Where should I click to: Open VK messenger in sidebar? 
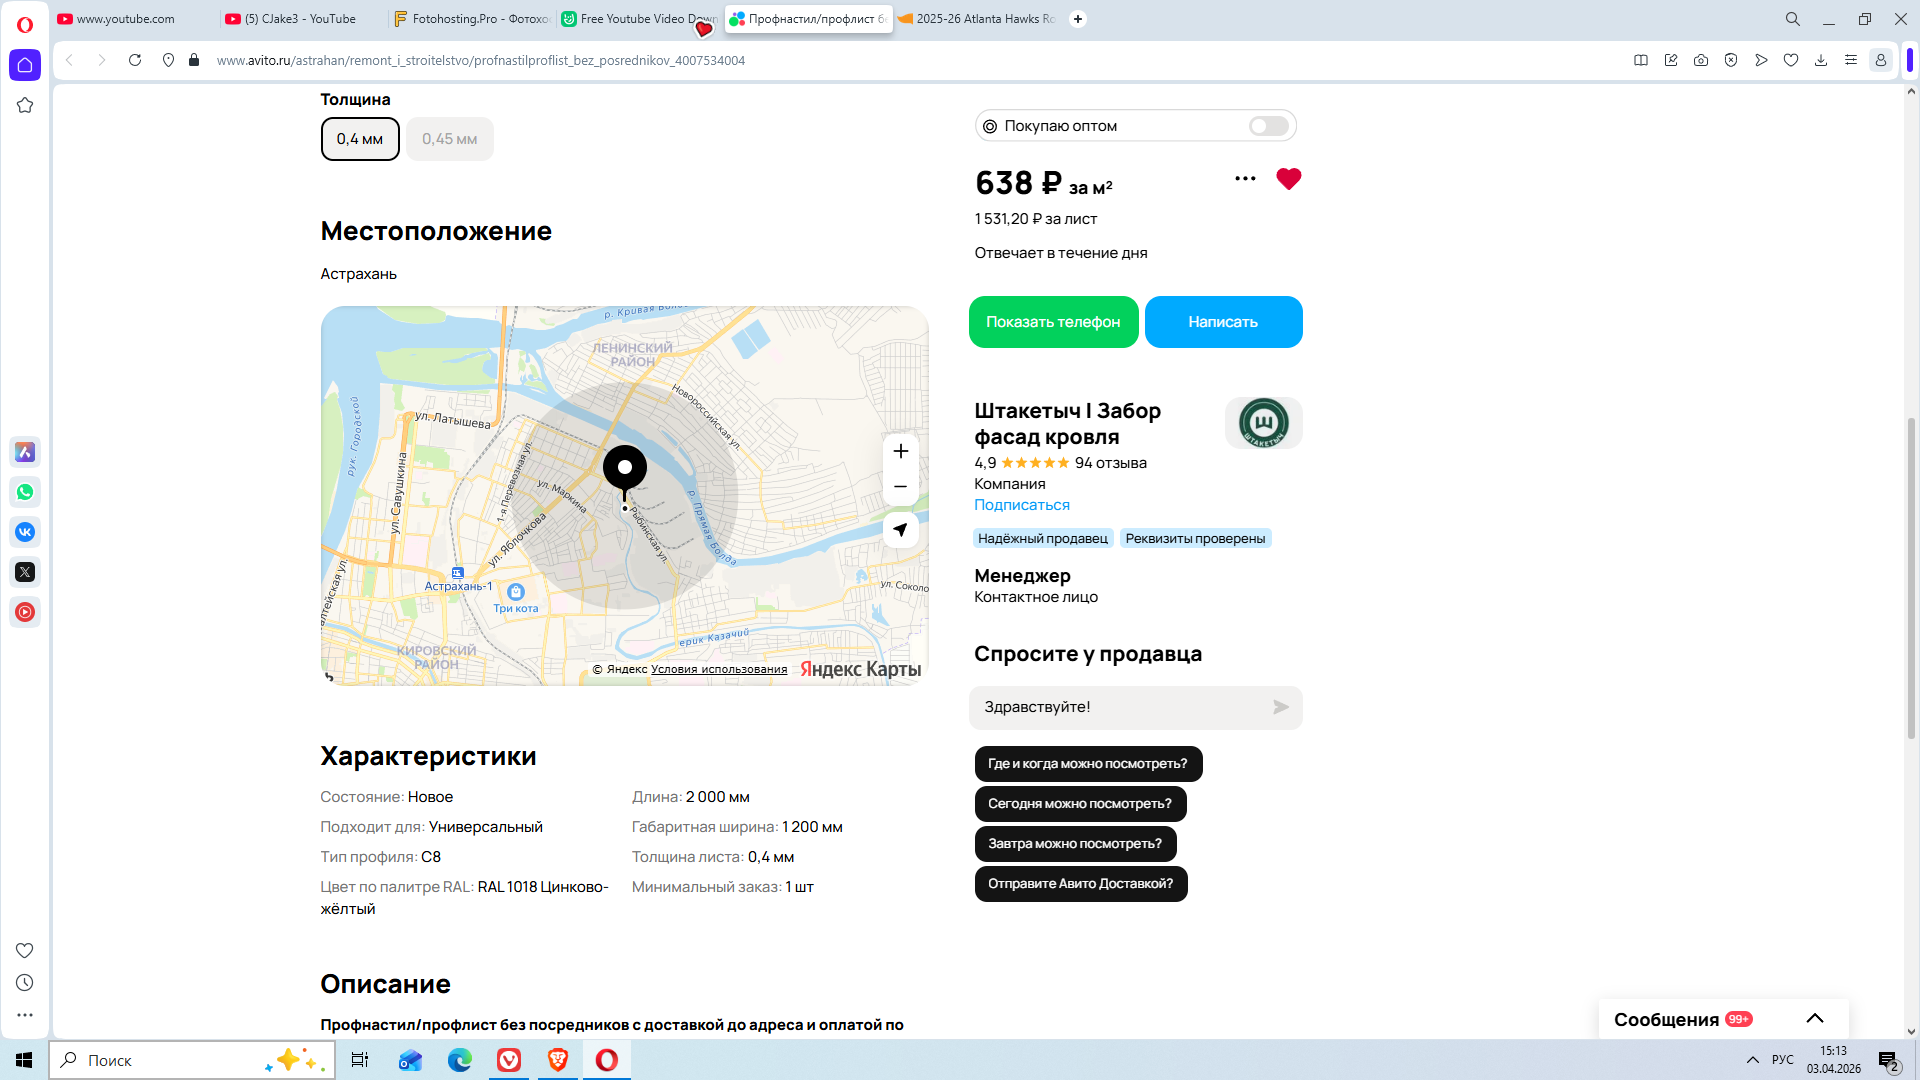pyautogui.click(x=25, y=532)
